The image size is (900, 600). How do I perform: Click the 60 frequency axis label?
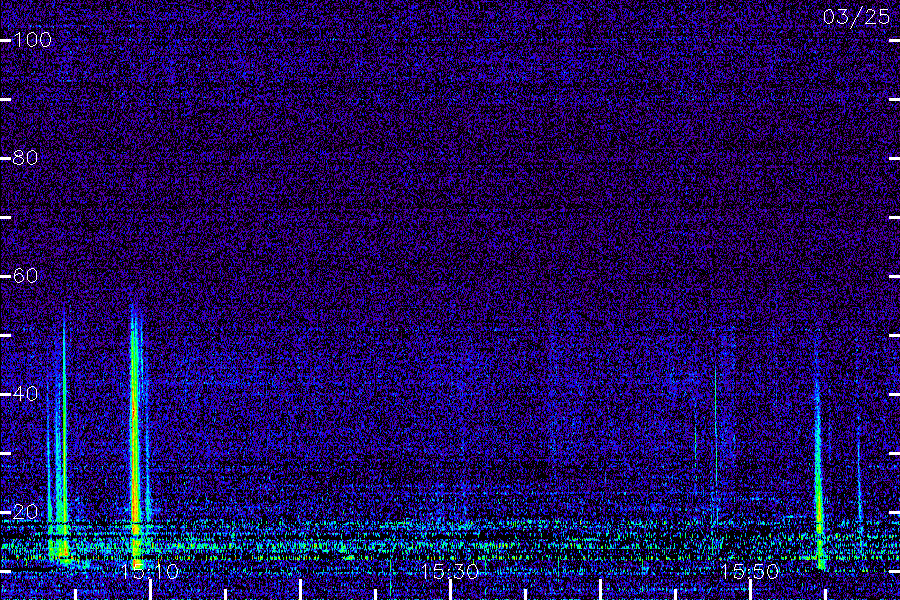25,276
